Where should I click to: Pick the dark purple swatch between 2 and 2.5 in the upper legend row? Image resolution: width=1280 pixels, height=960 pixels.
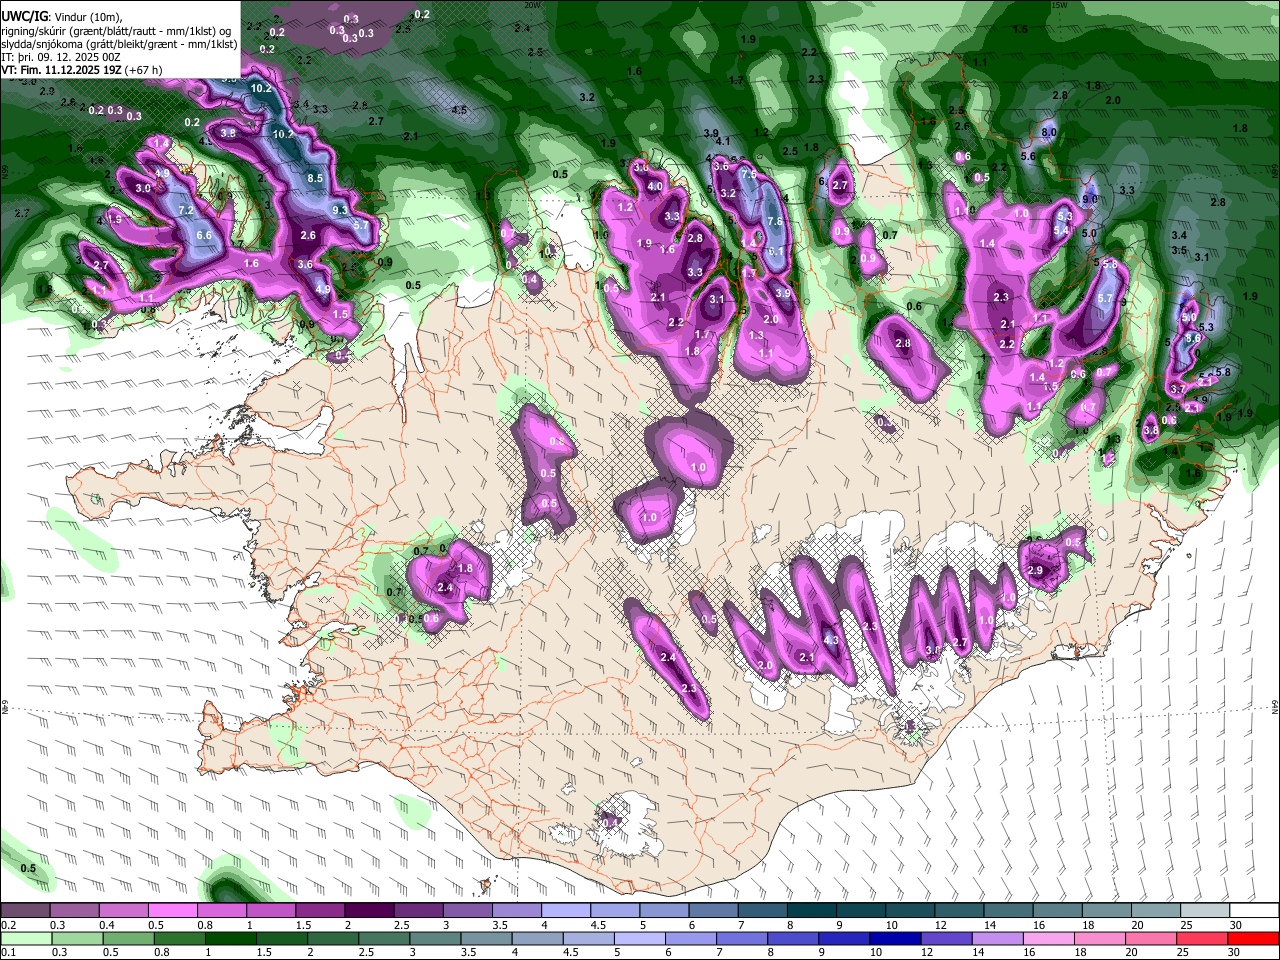pos(371,910)
